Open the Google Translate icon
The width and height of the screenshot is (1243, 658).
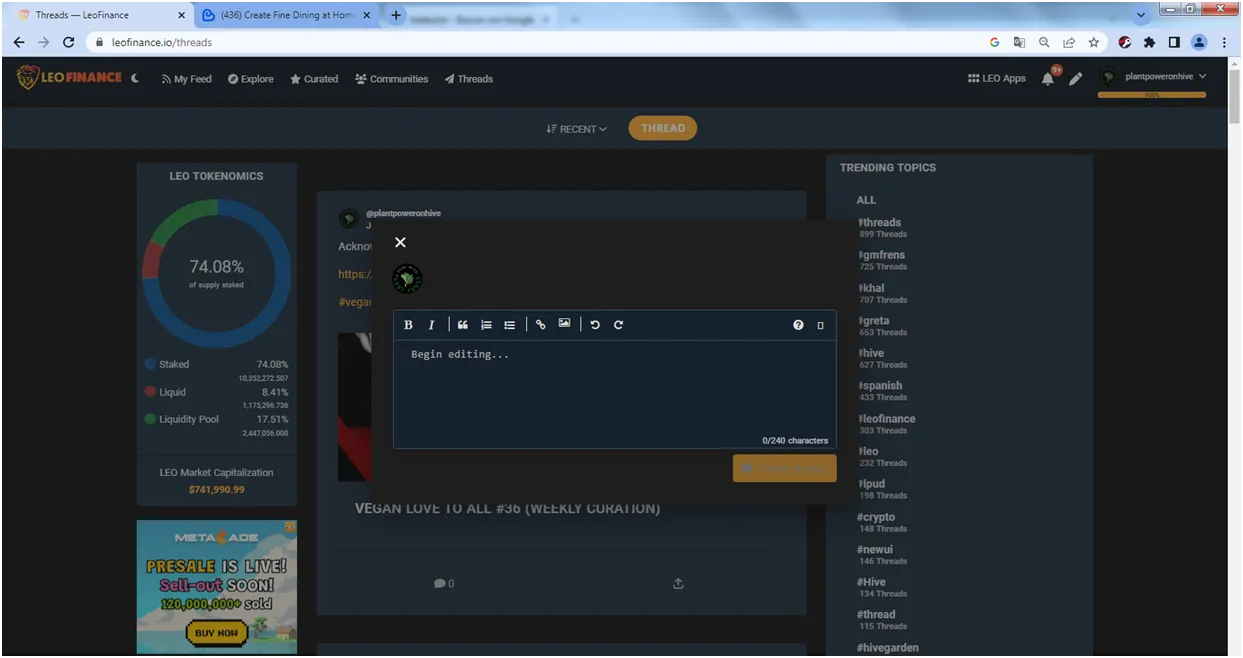1019,42
